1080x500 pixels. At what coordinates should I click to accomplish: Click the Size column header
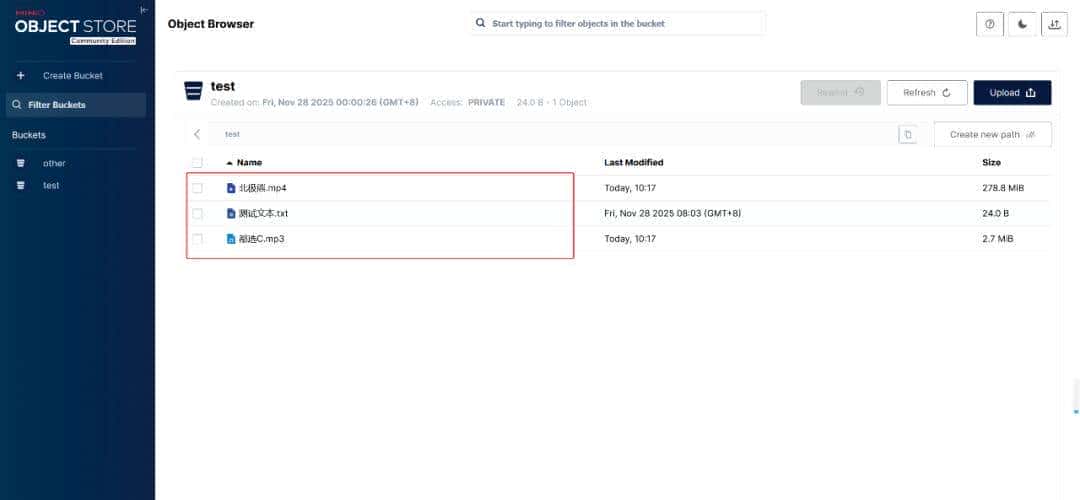click(x=991, y=163)
